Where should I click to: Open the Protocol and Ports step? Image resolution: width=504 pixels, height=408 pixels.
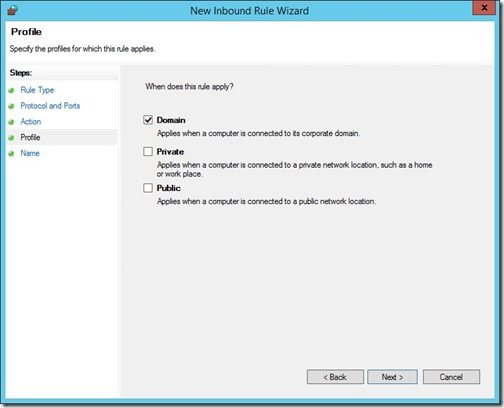point(50,106)
